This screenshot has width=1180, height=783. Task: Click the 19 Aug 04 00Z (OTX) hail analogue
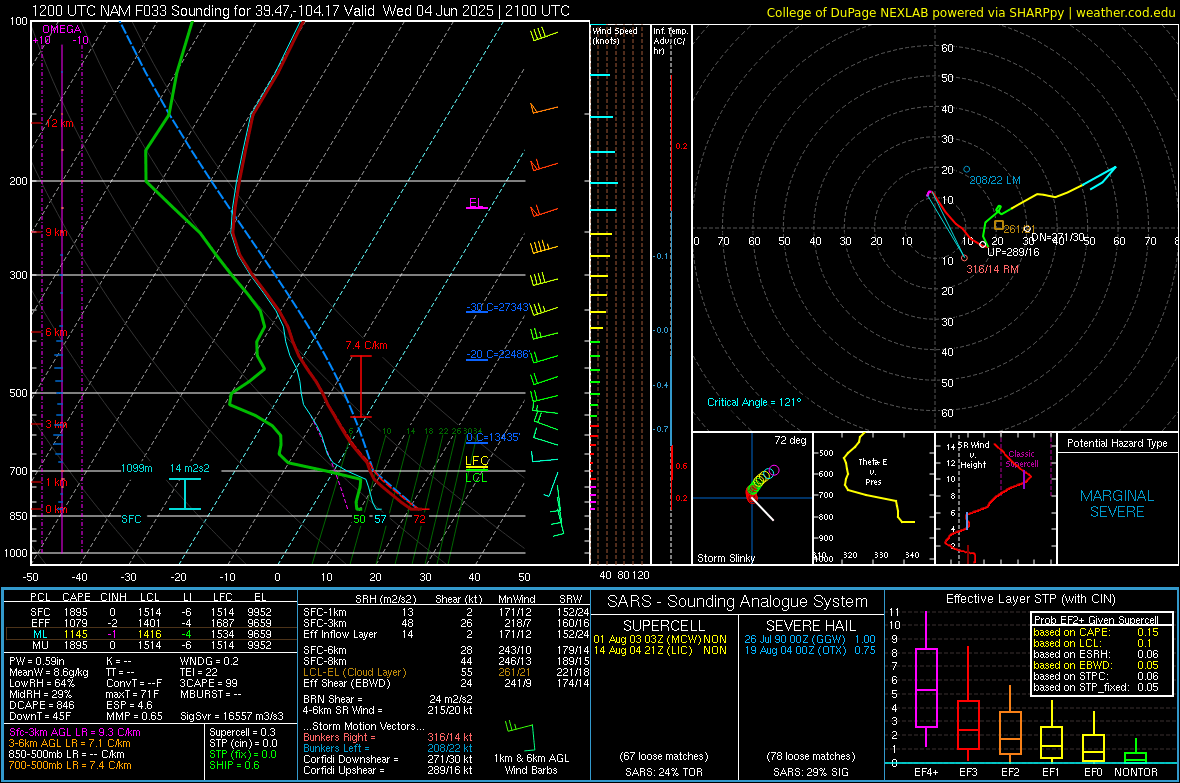click(810, 650)
